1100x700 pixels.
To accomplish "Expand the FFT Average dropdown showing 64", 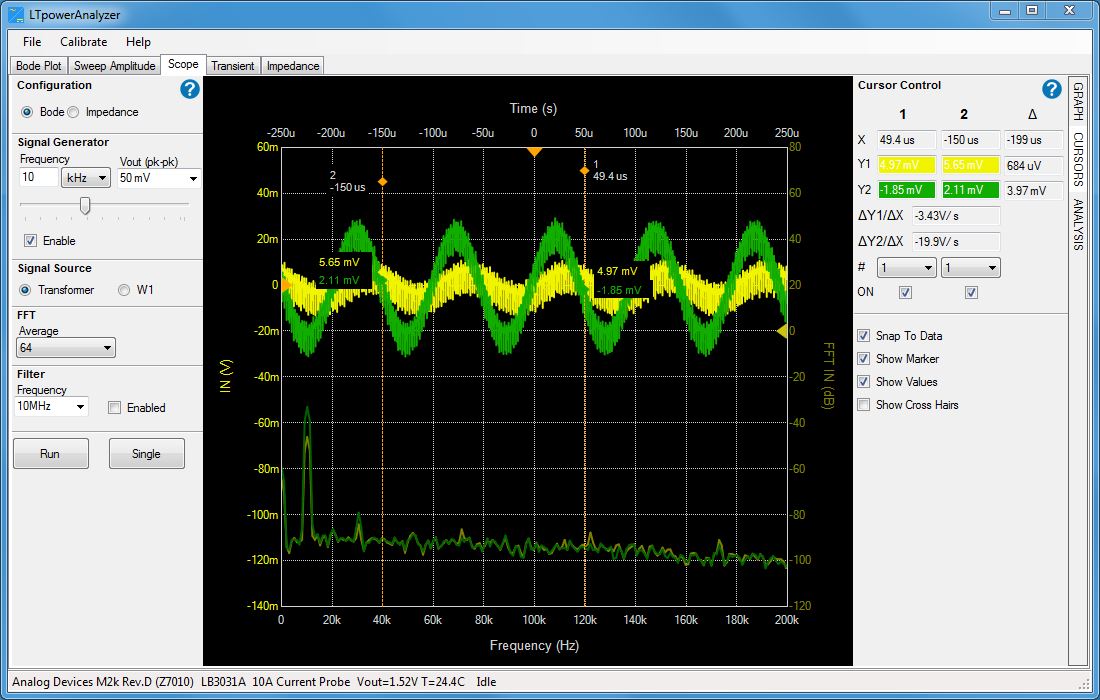I will click(66, 348).
